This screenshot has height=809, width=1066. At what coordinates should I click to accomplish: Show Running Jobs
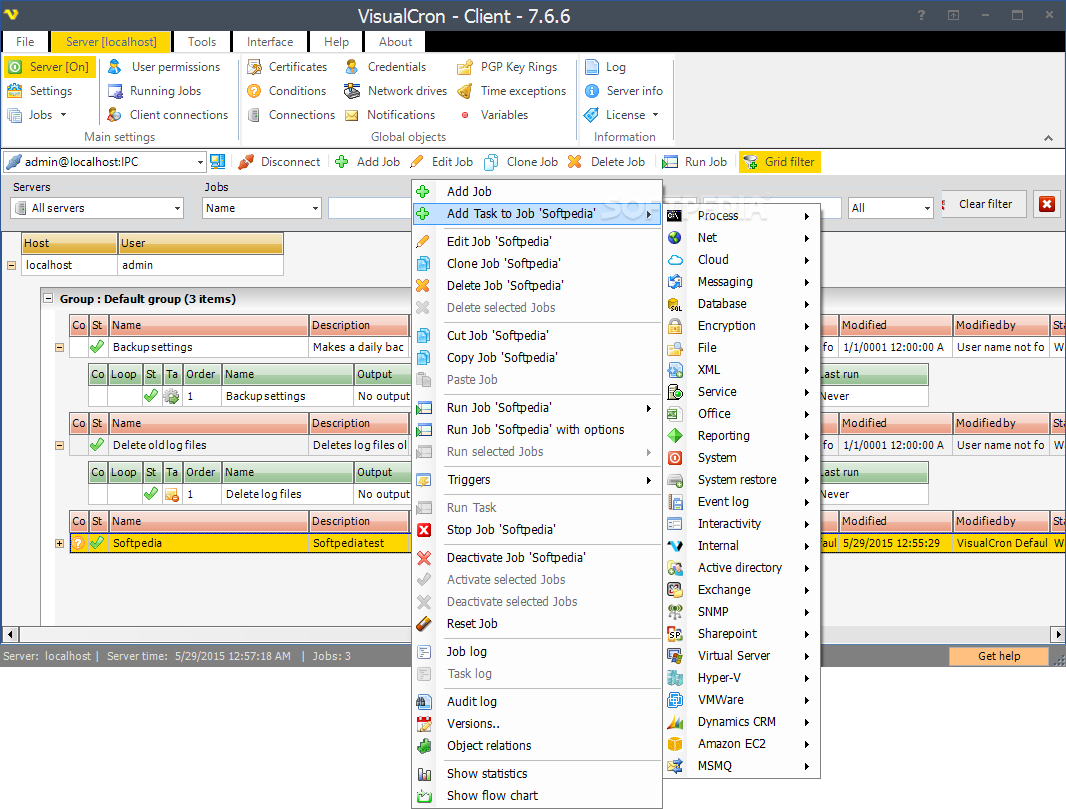coord(154,90)
